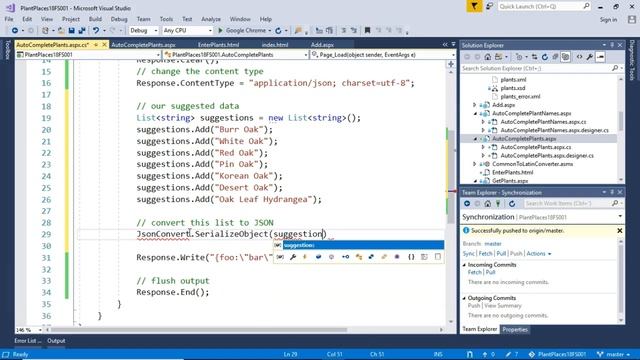Click the Push link beside Actions
640x360 pixels.
click(x=516, y=253)
